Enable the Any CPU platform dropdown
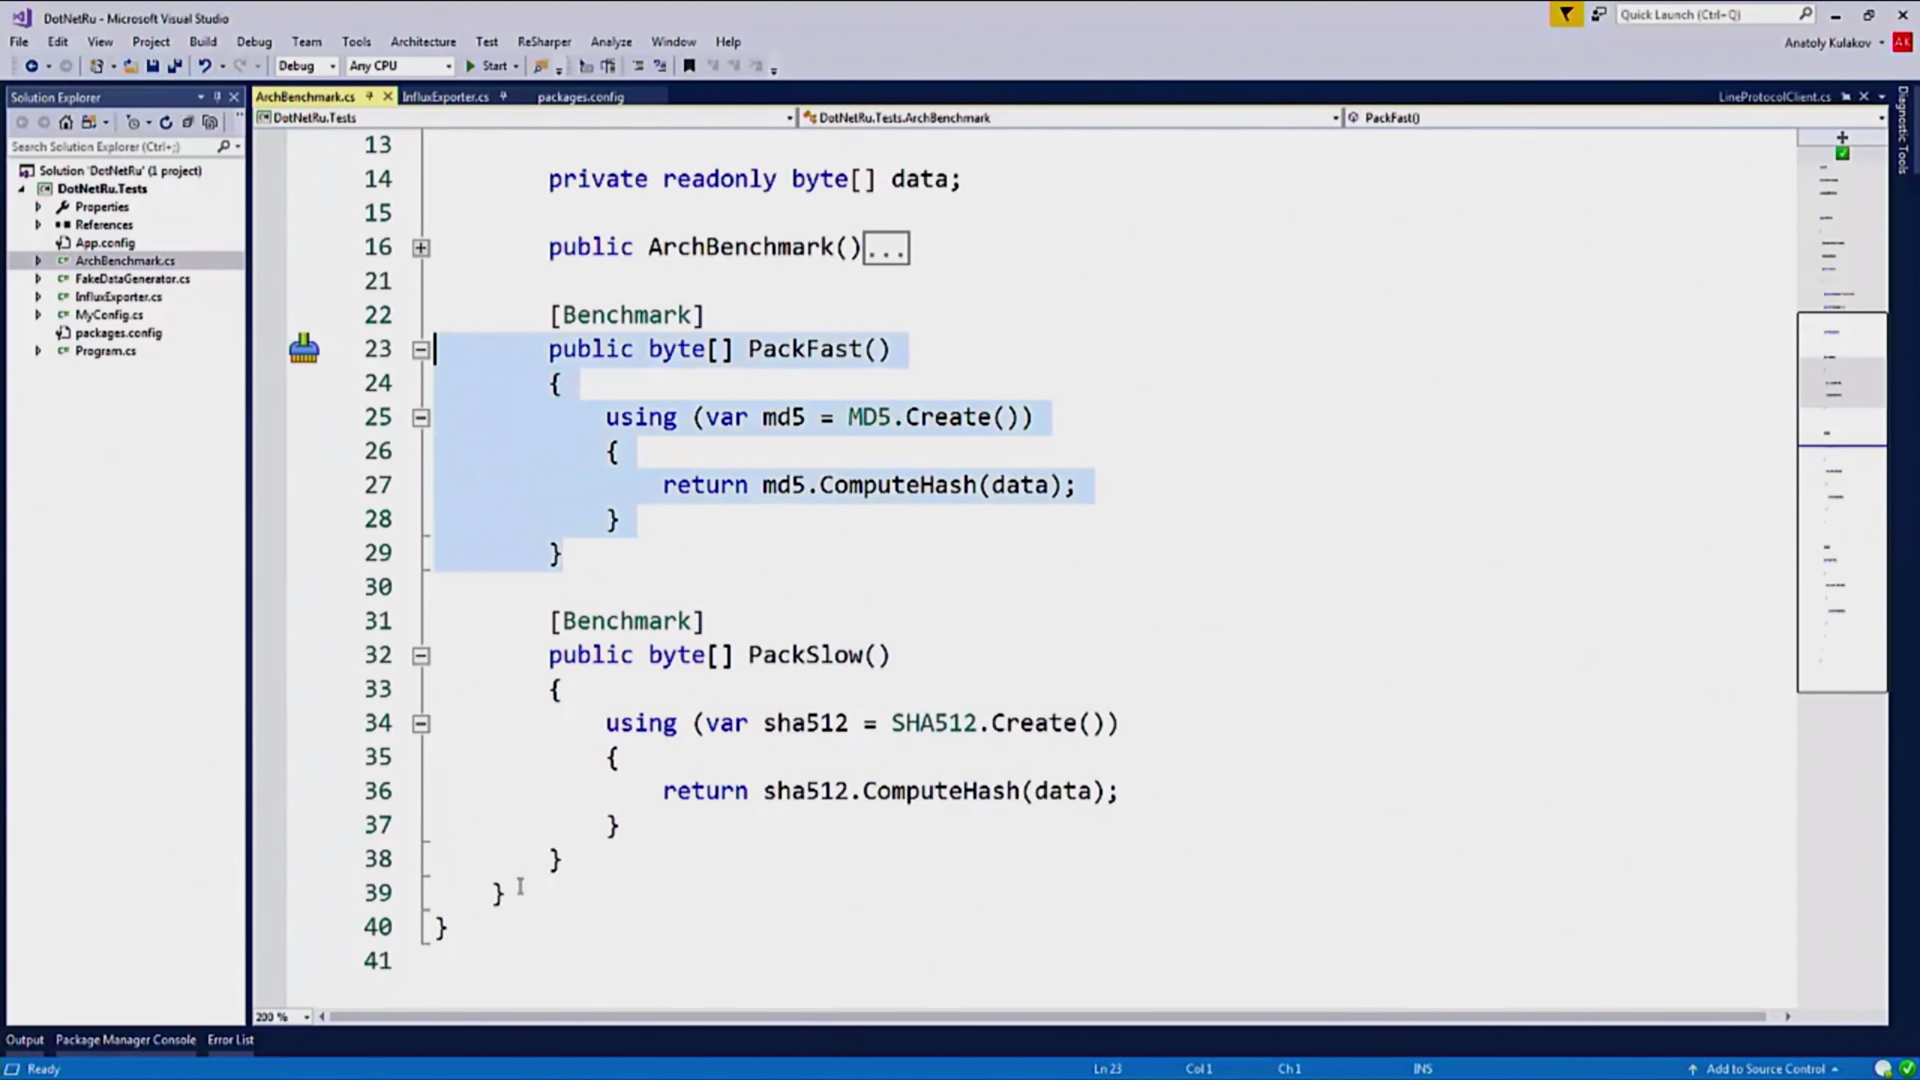The width and height of the screenshot is (1920, 1080). [x=396, y=66]
